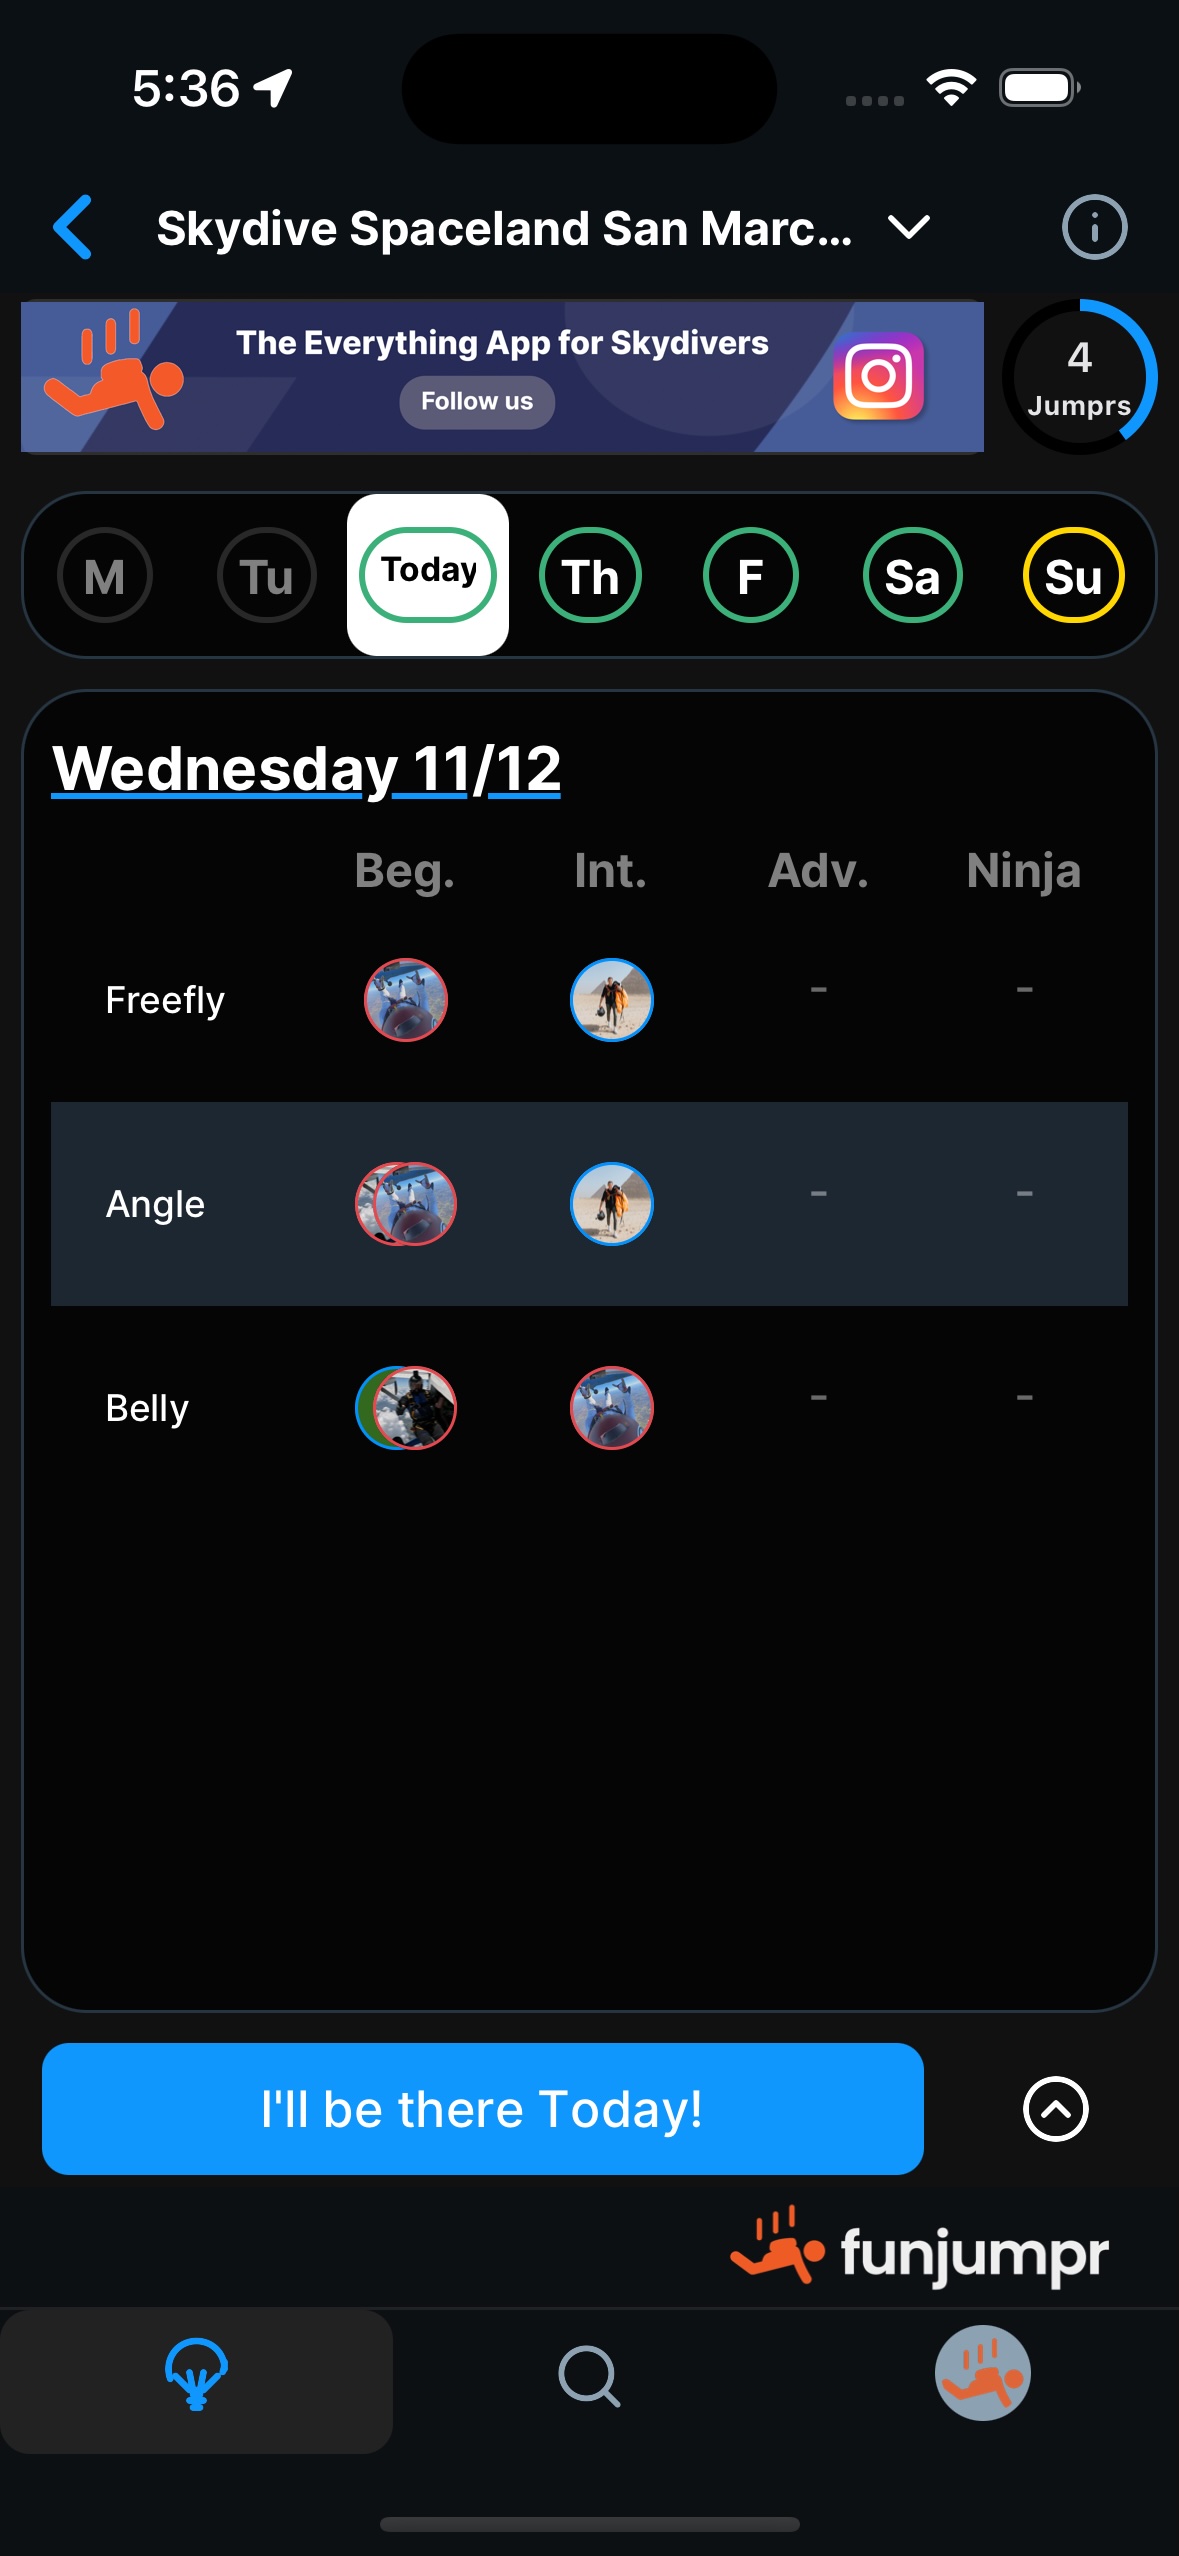Tap the Follow us button
The image size is (1179, 2556).
pos(477,402)
